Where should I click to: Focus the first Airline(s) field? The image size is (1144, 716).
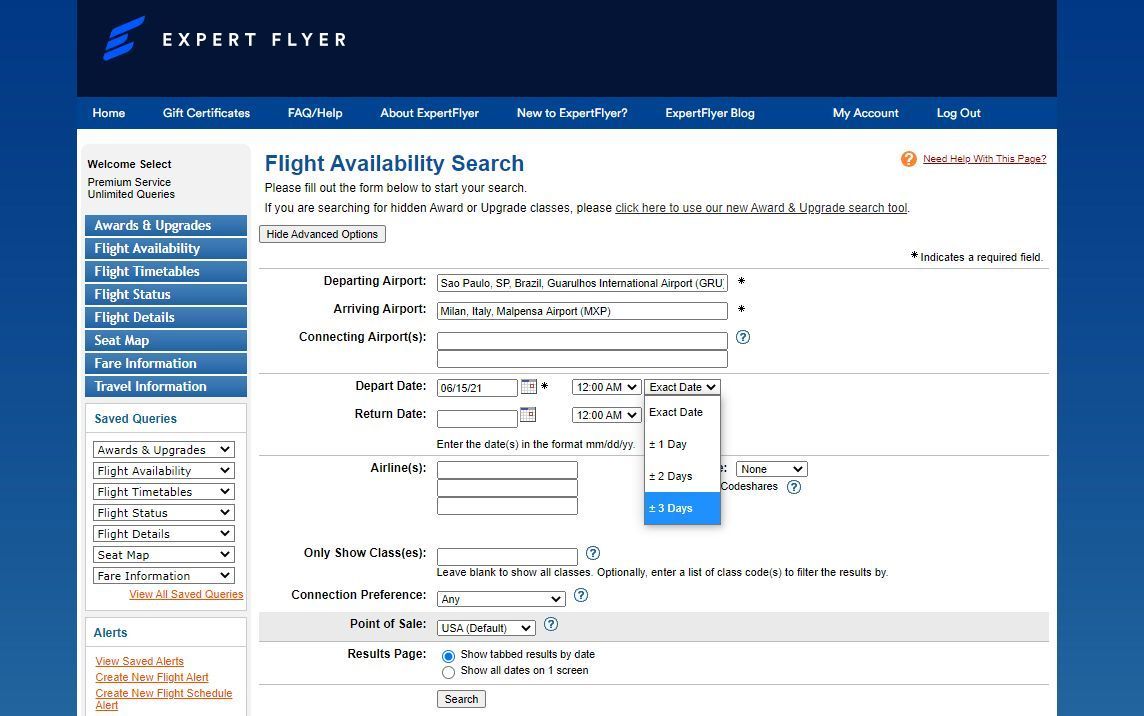[507, 470]
